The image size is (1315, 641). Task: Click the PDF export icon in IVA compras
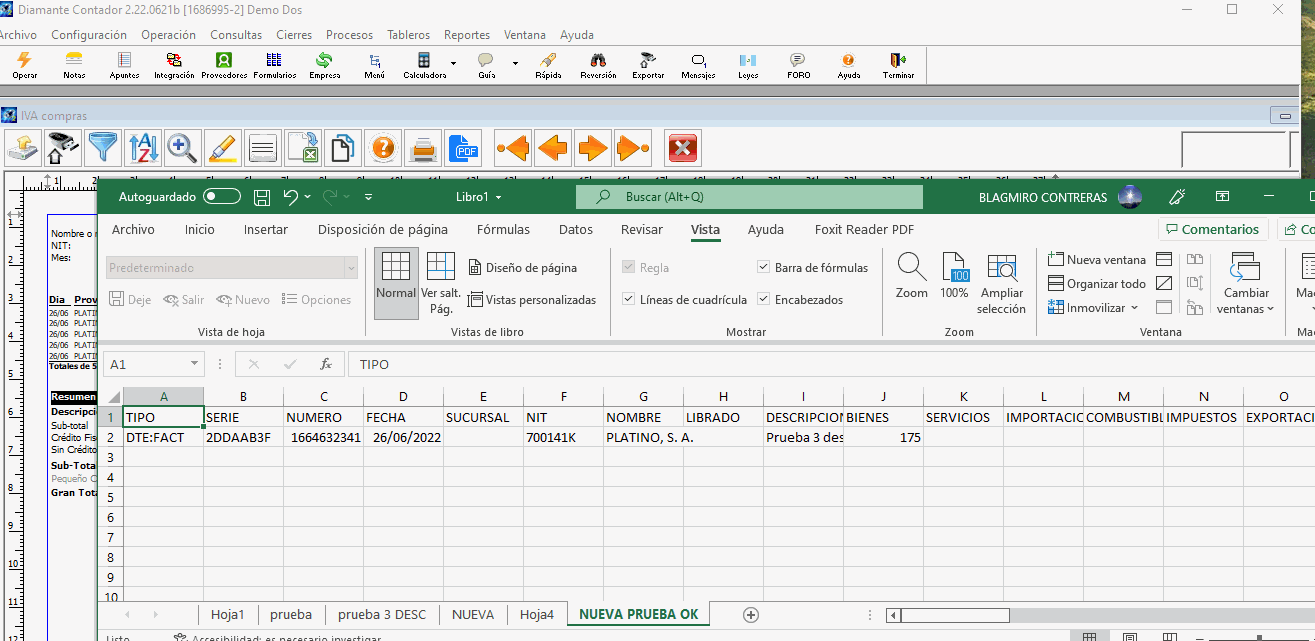pos(463,148)
